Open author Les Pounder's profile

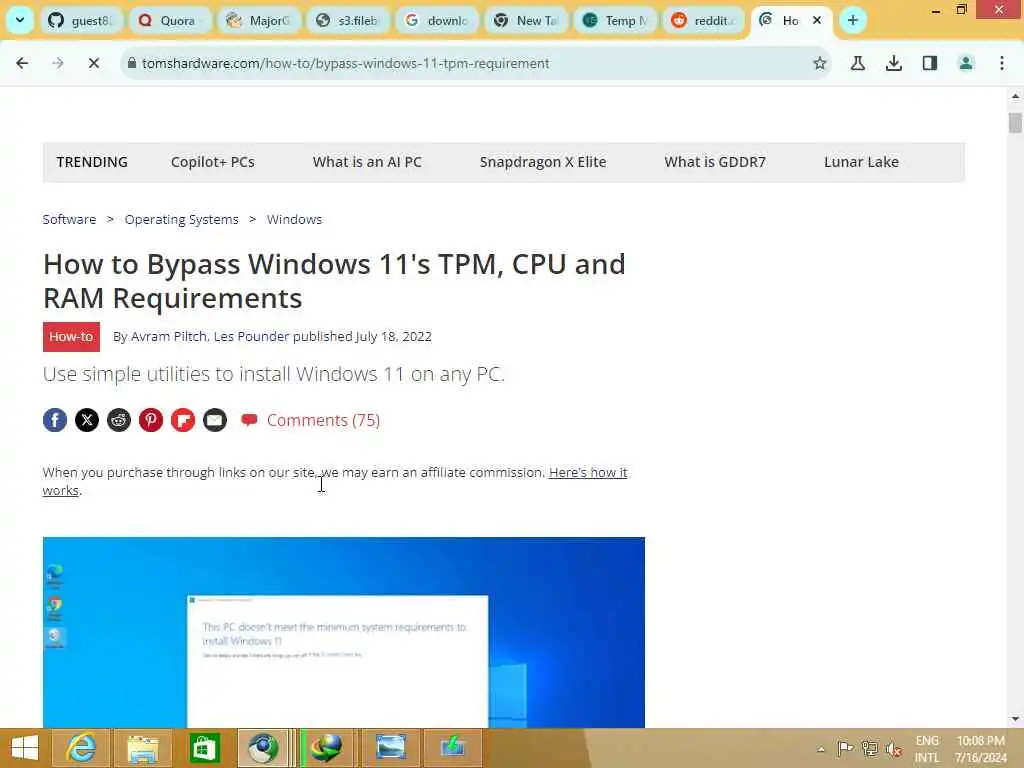pyautogui.click(x=251, y=336)
